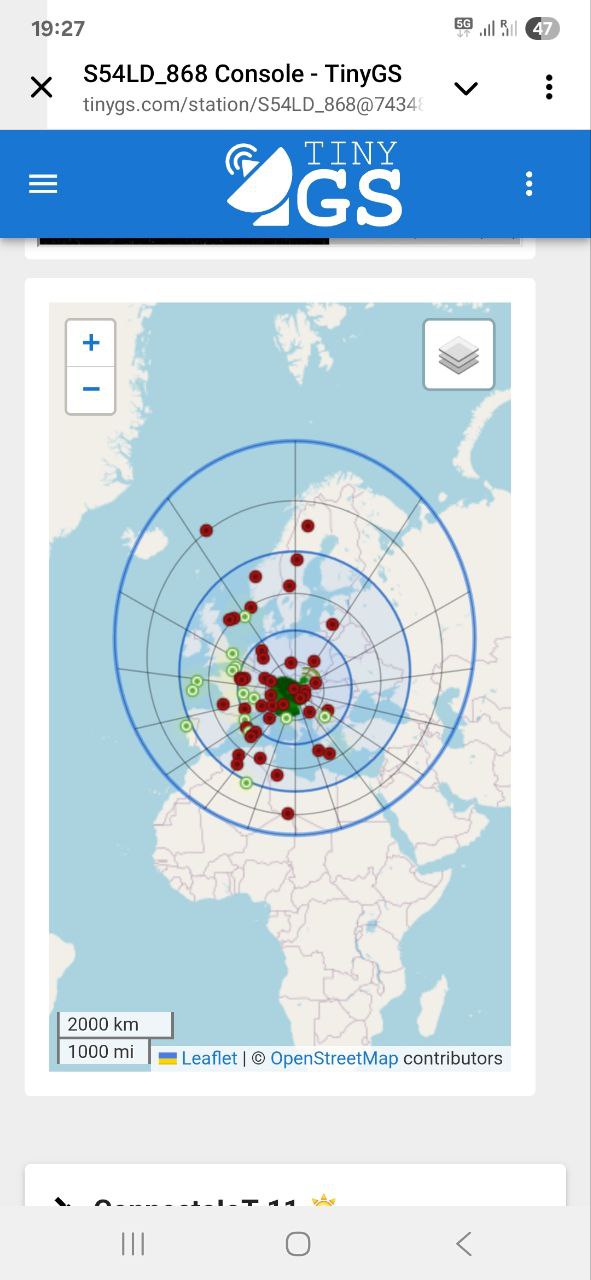Open the browser three-dot options menu
The image size is (591, 1280).
pyautogui.click(x=549, y=87)
